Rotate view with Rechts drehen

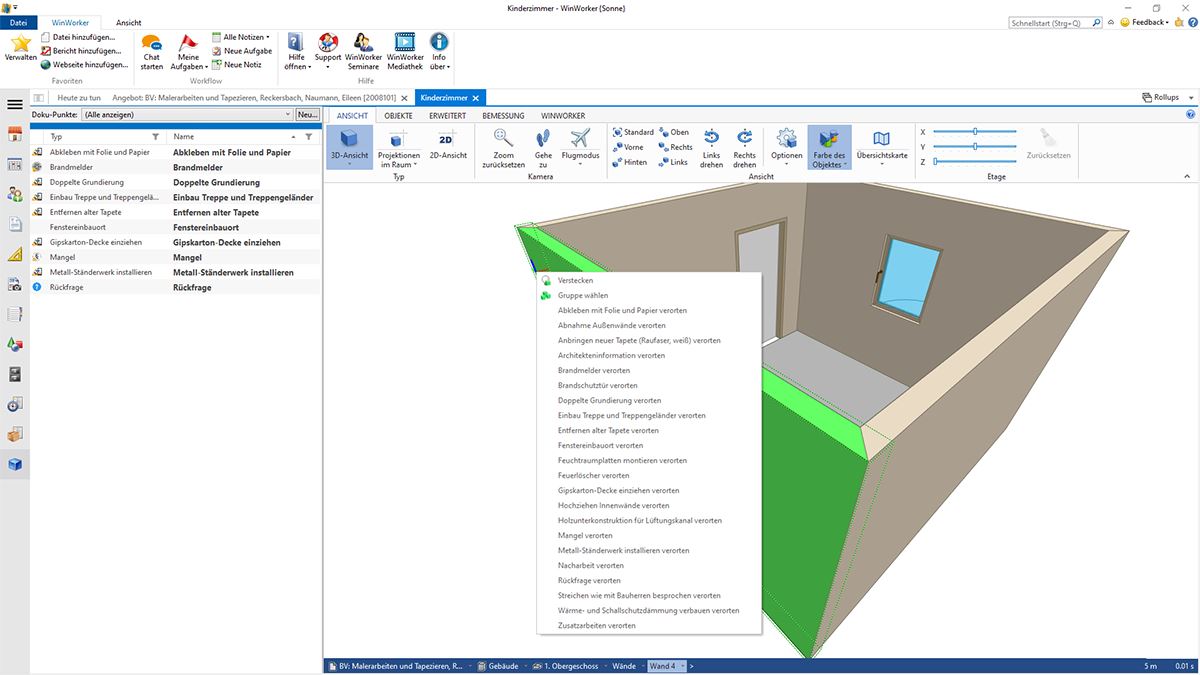coord(744,148)
